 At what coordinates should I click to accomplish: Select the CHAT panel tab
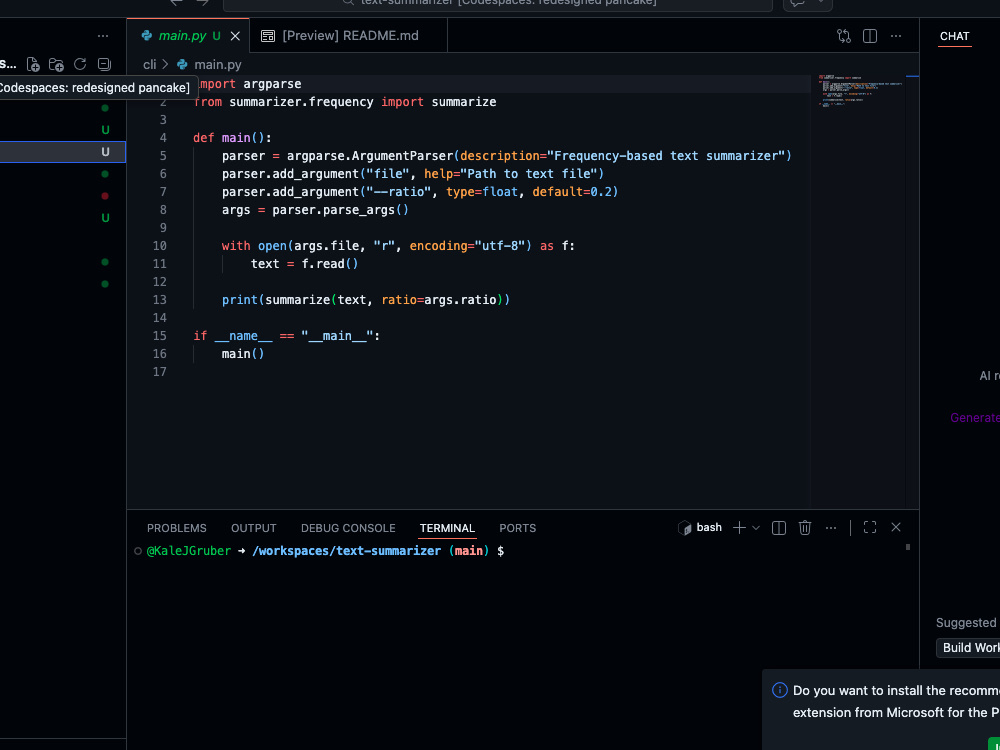click(954, 36)
